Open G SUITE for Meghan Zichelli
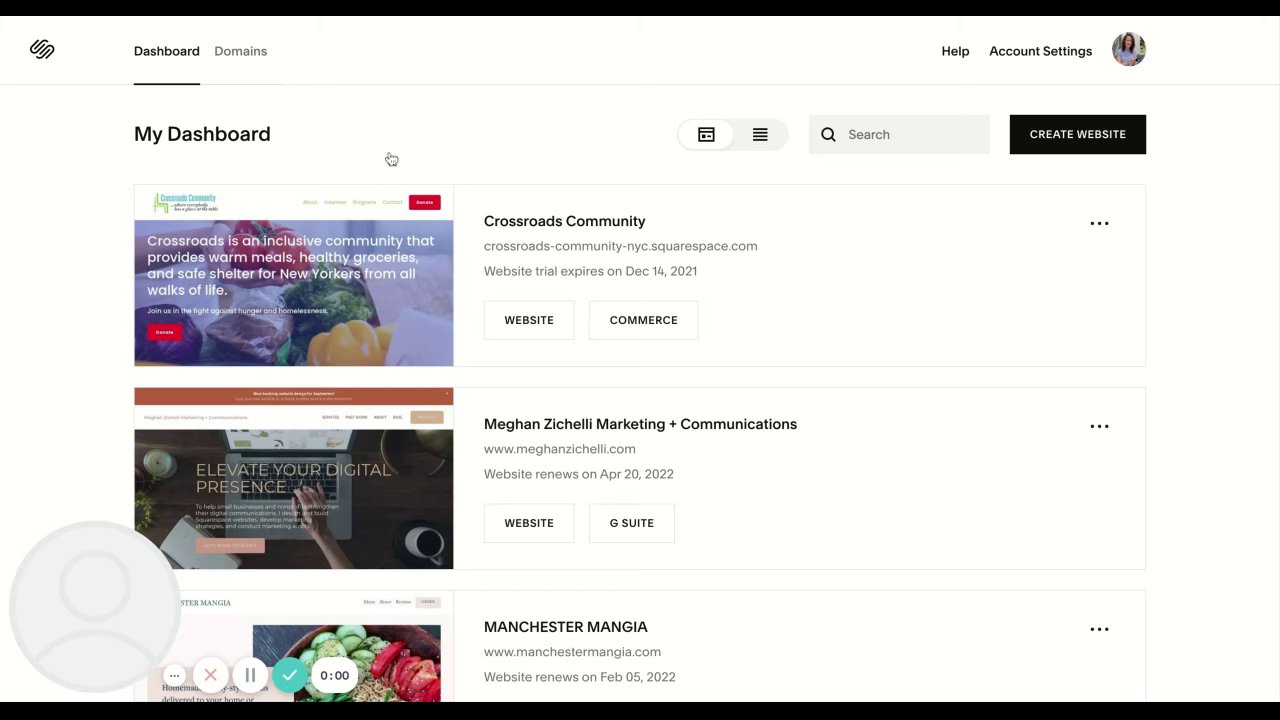Screen dimensions: 1280x720 point(631,523)
